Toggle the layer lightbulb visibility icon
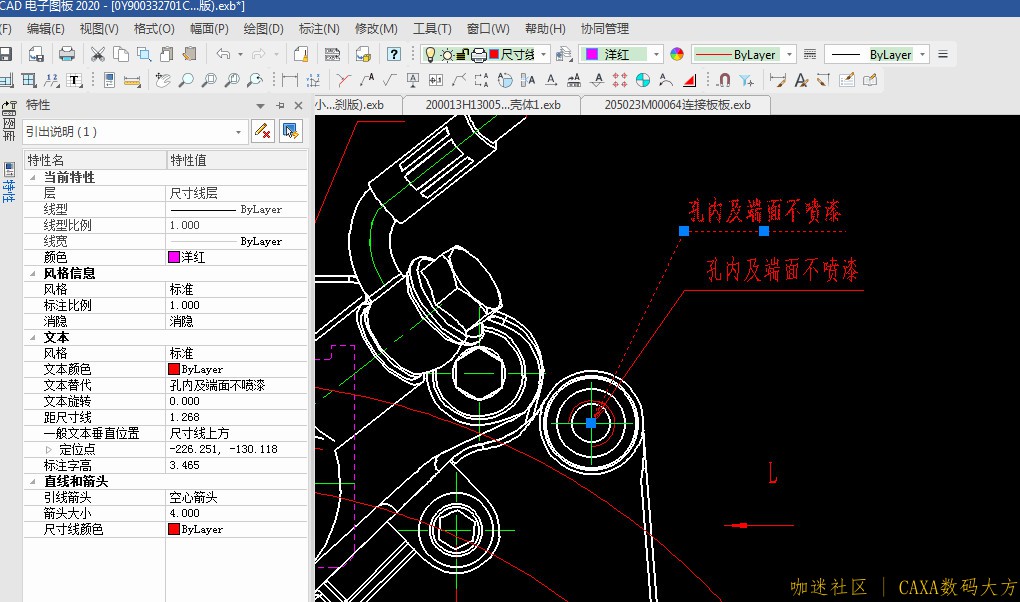The height and width of the screenshot is (602, 1020). pos(430,54)
